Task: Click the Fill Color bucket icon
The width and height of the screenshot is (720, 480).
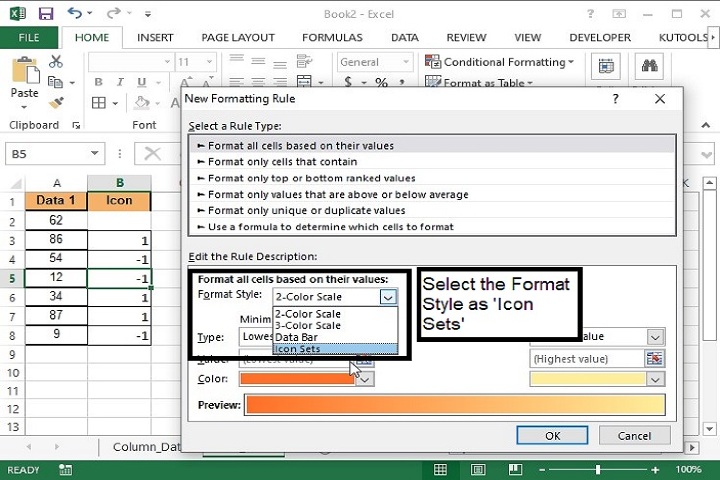Action: [141, 102]
